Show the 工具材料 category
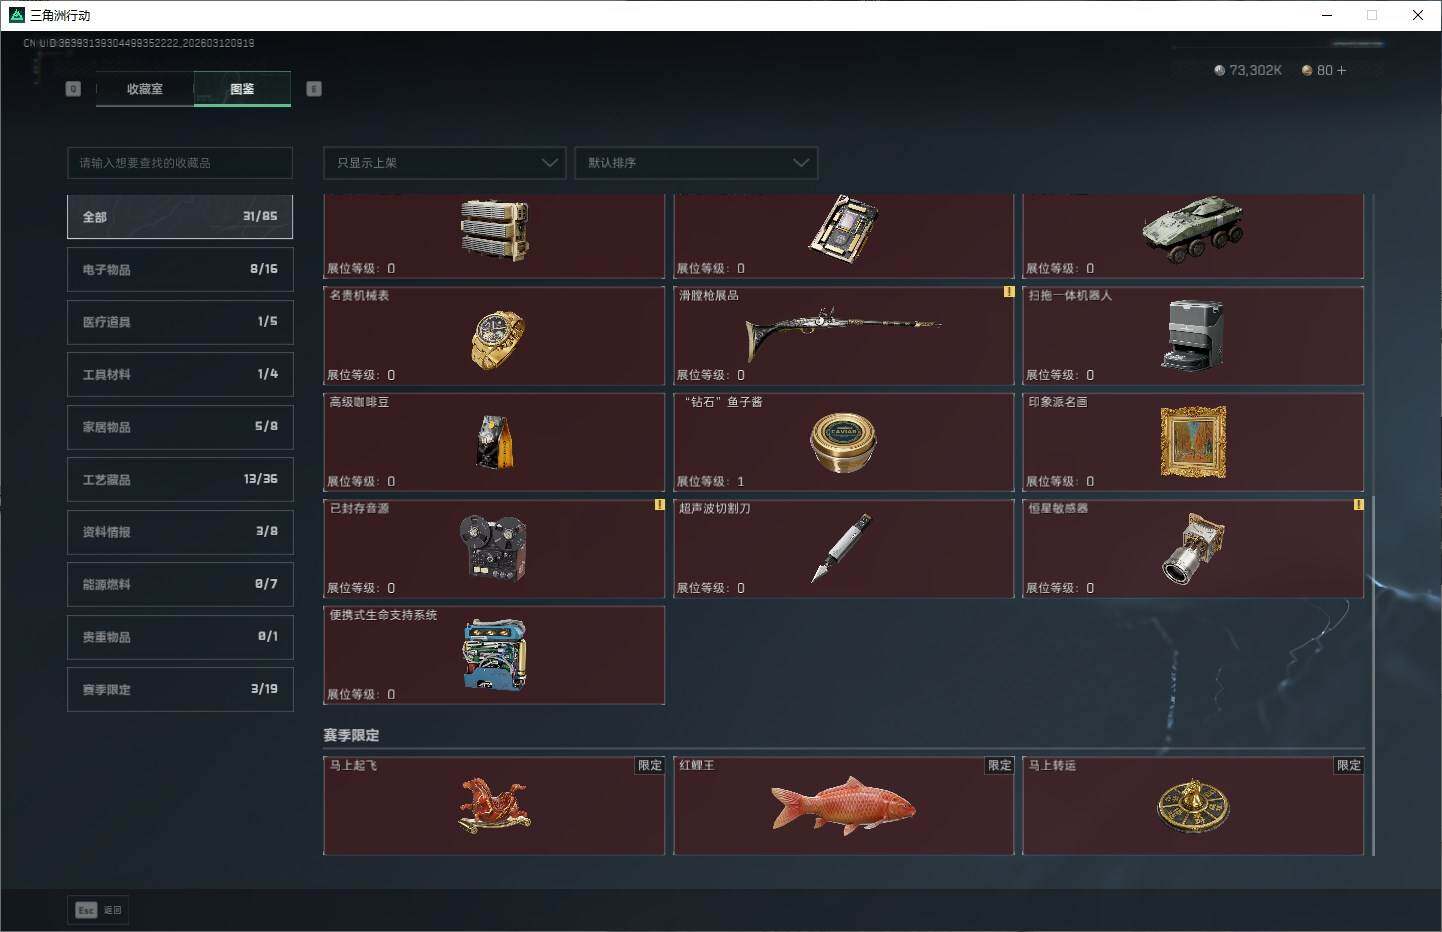 pyautogui.click(x=180, y=375)
